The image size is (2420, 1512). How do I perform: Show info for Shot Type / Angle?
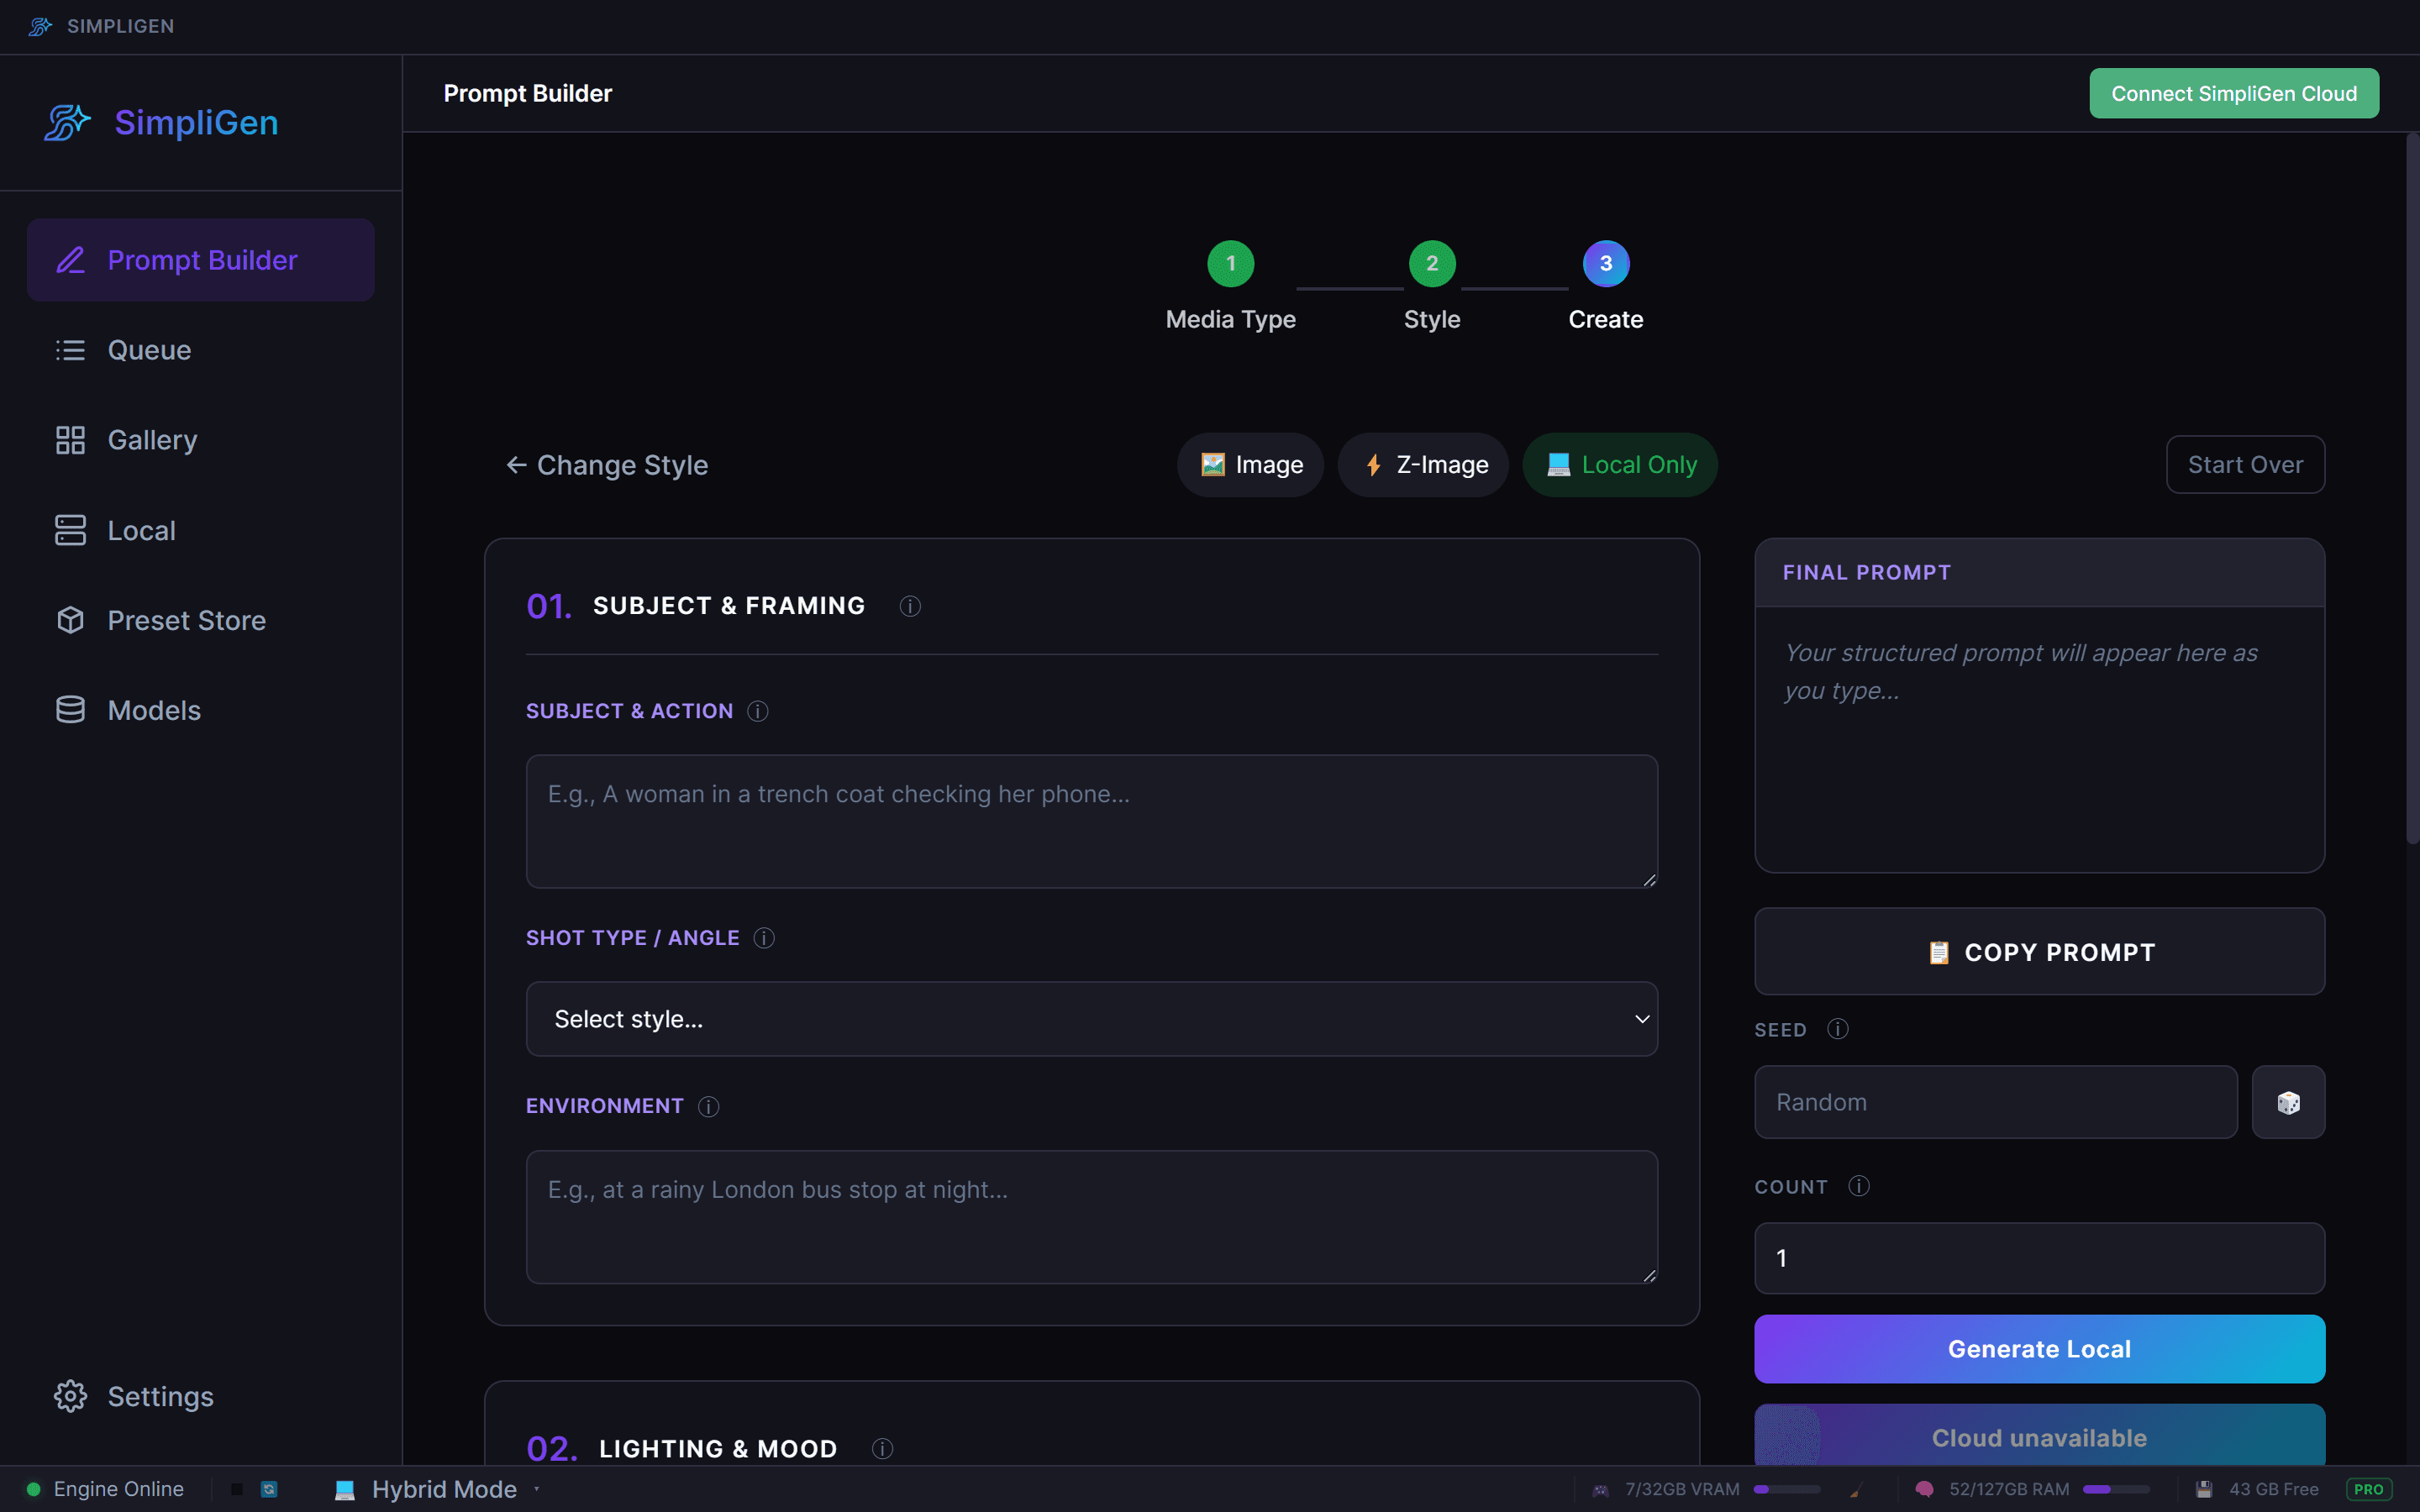[764, 938]
